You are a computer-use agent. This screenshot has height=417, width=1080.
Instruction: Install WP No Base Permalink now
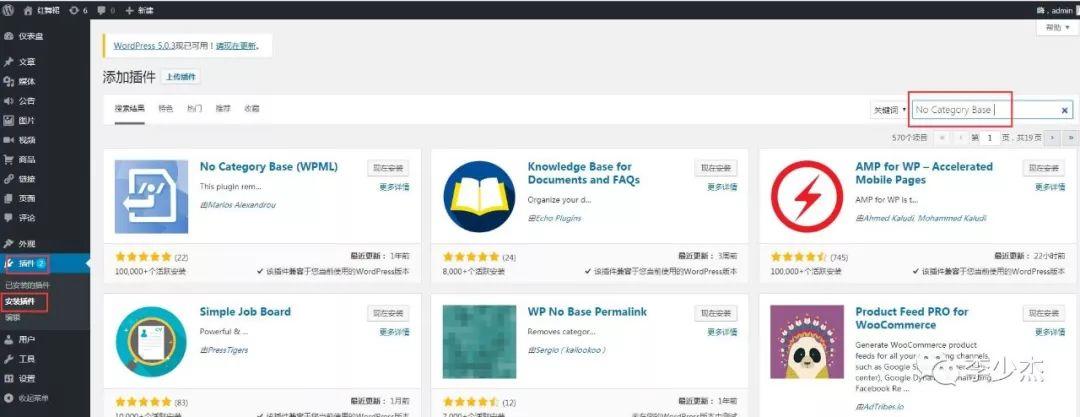tap(716, 314)
